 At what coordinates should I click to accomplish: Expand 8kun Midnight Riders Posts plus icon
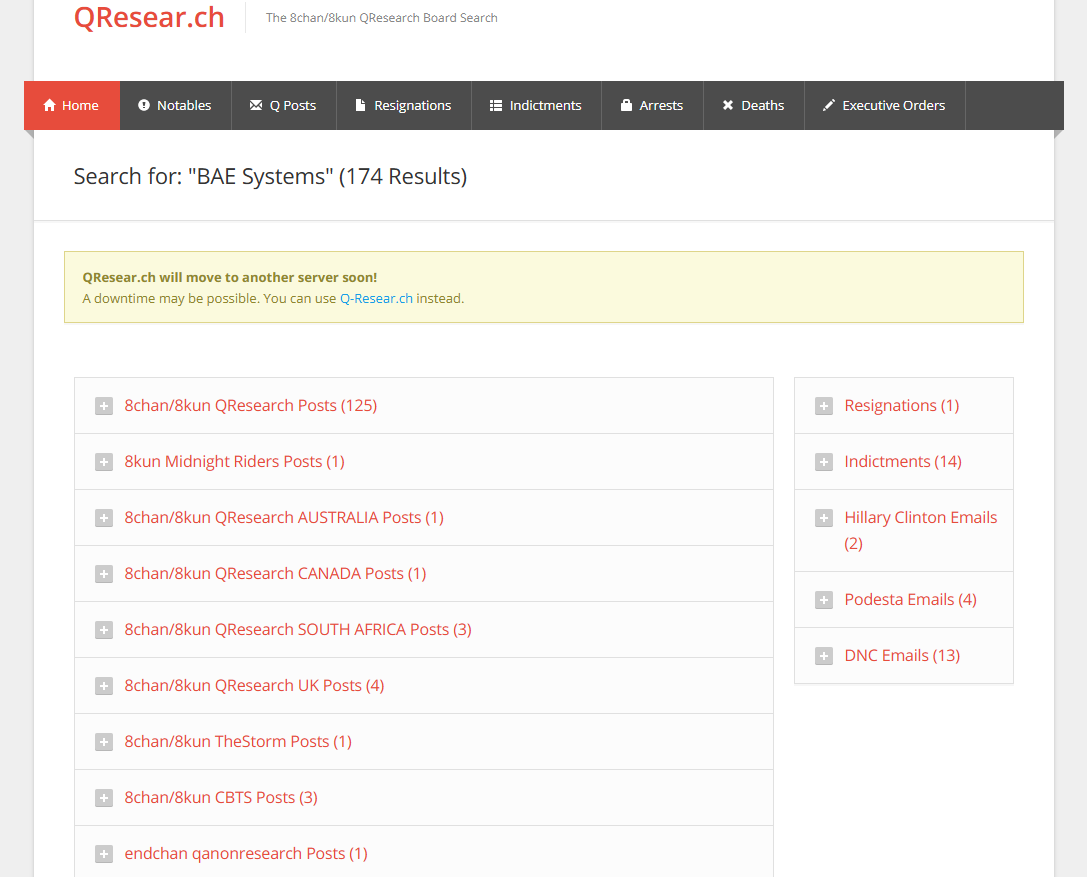tap(104, 462)
